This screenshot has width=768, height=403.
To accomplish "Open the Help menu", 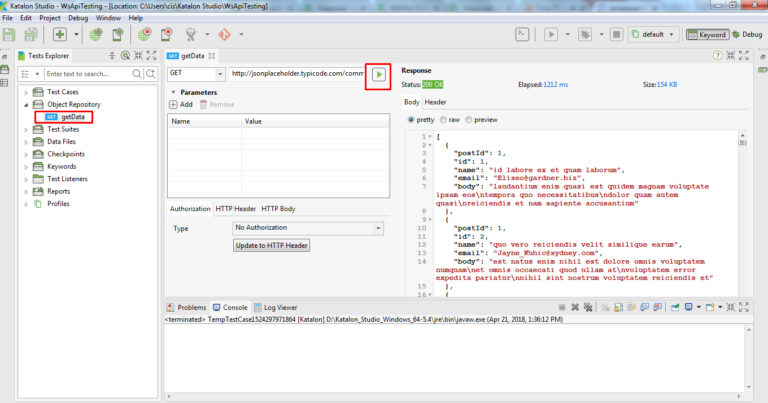I will coord(136,18).
